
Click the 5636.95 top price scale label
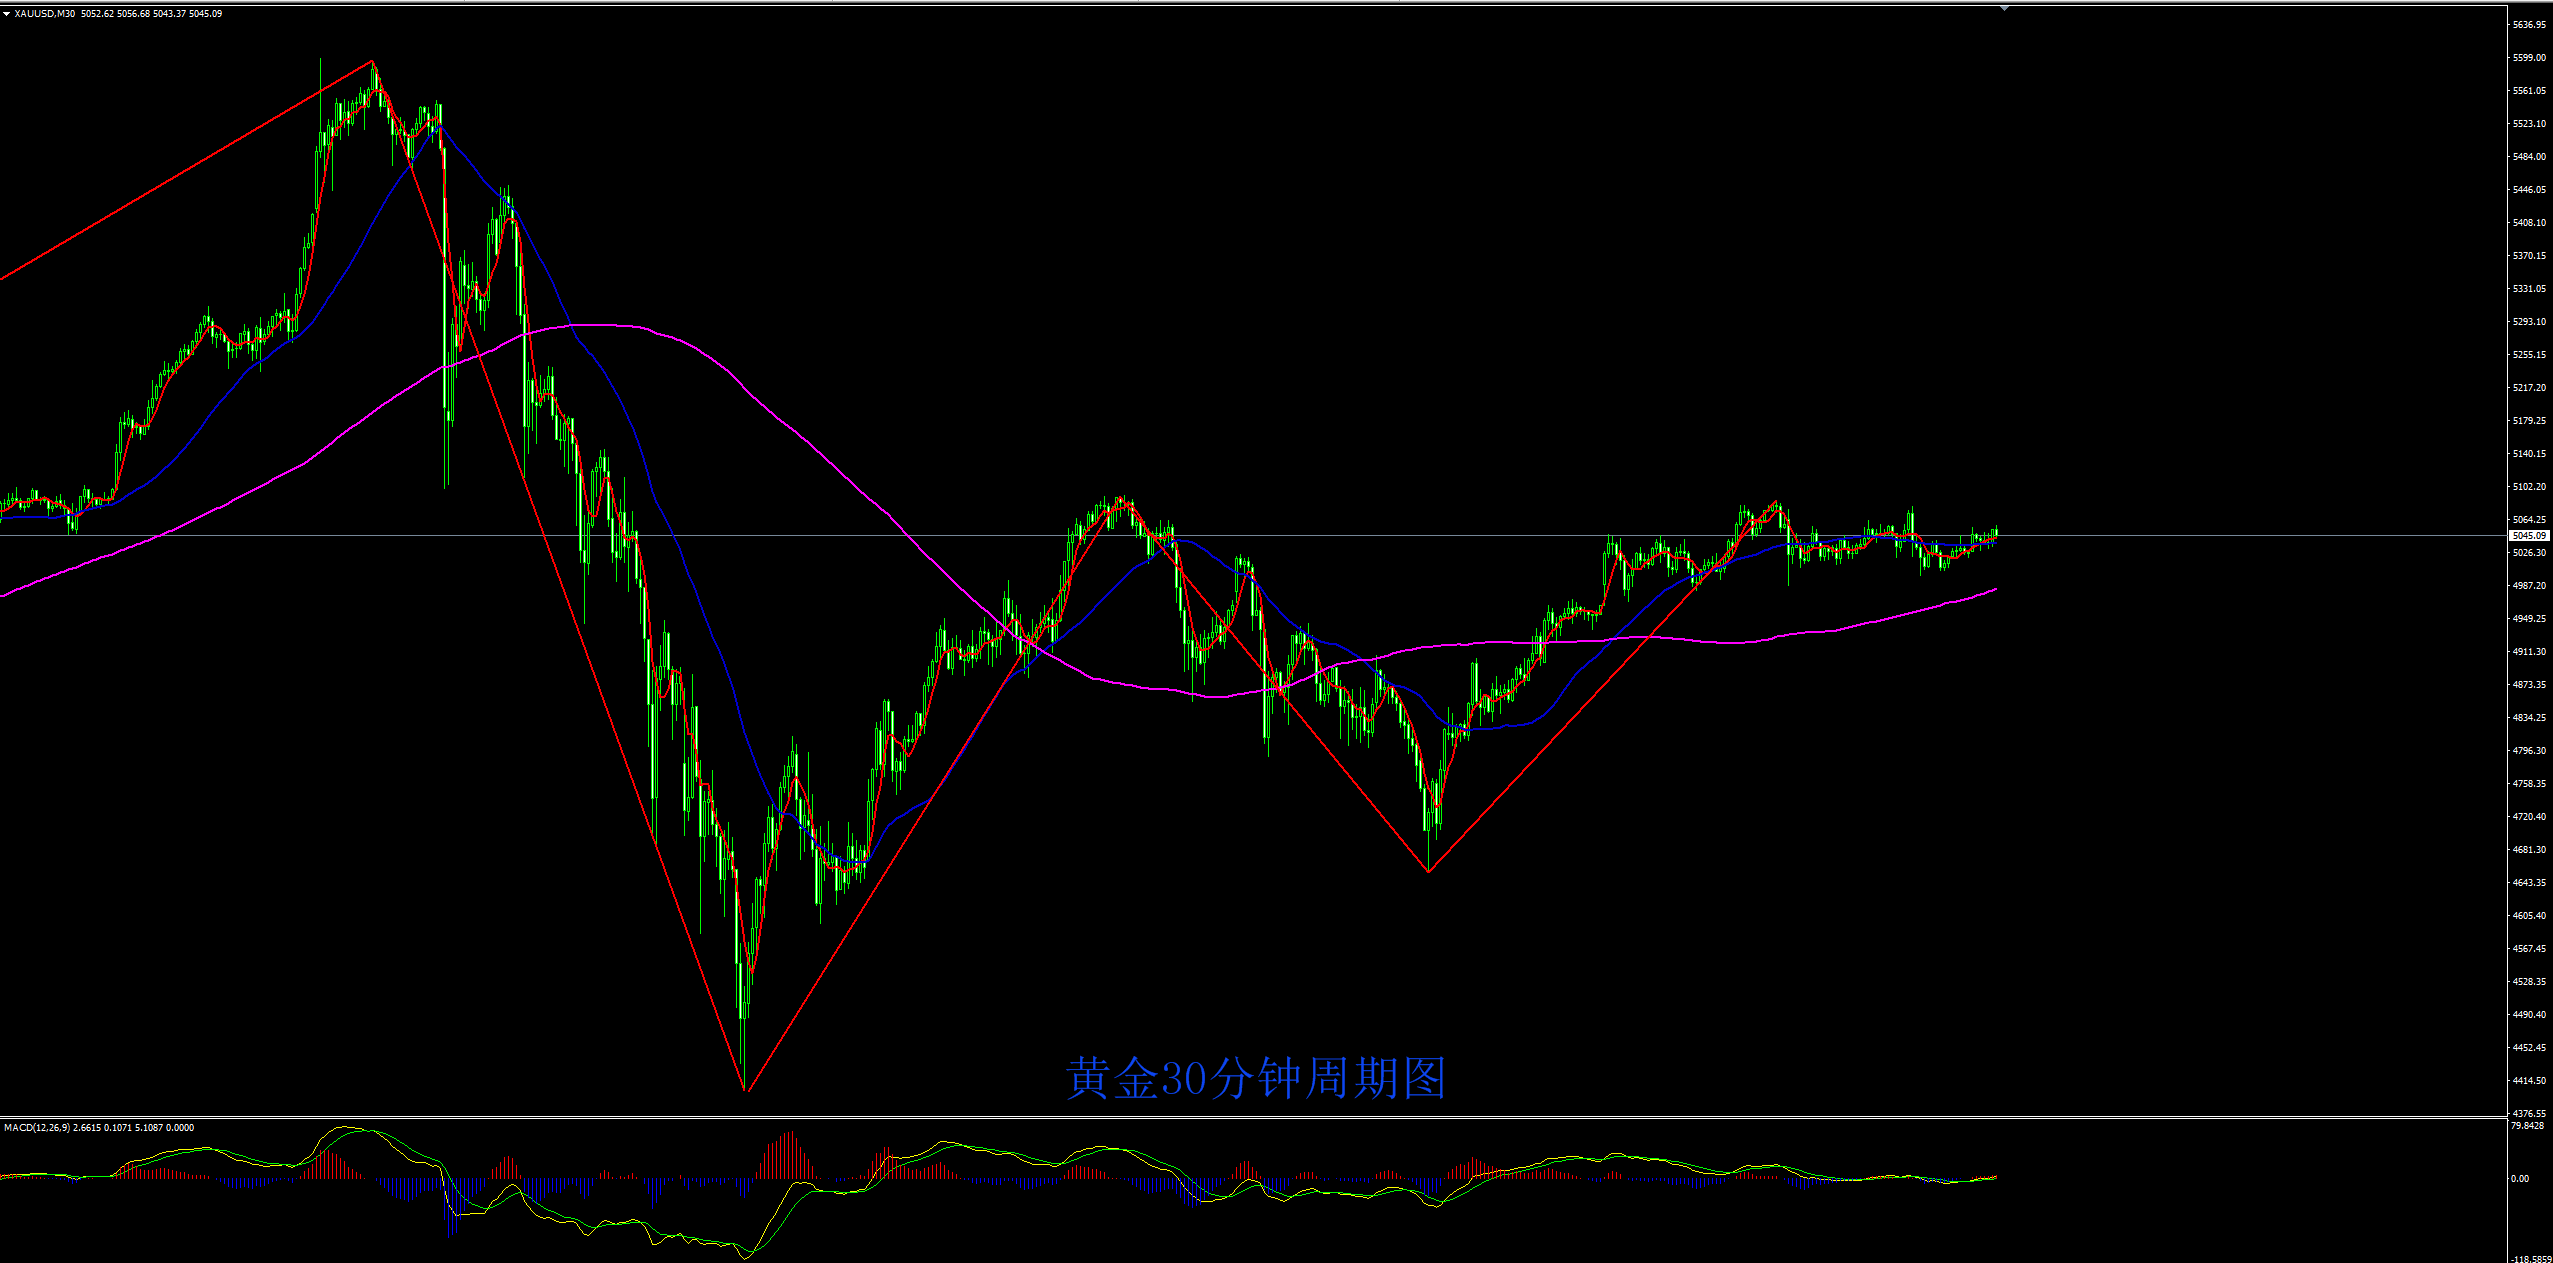[2530, 24]
